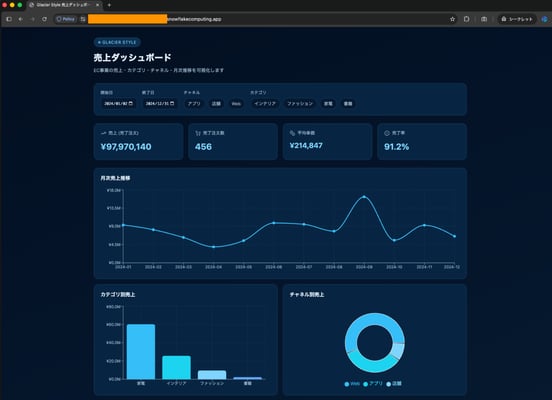552x400 pixels.
Task: Toggle the ファッション category filter chip
Action: click(x=300, y=104)
